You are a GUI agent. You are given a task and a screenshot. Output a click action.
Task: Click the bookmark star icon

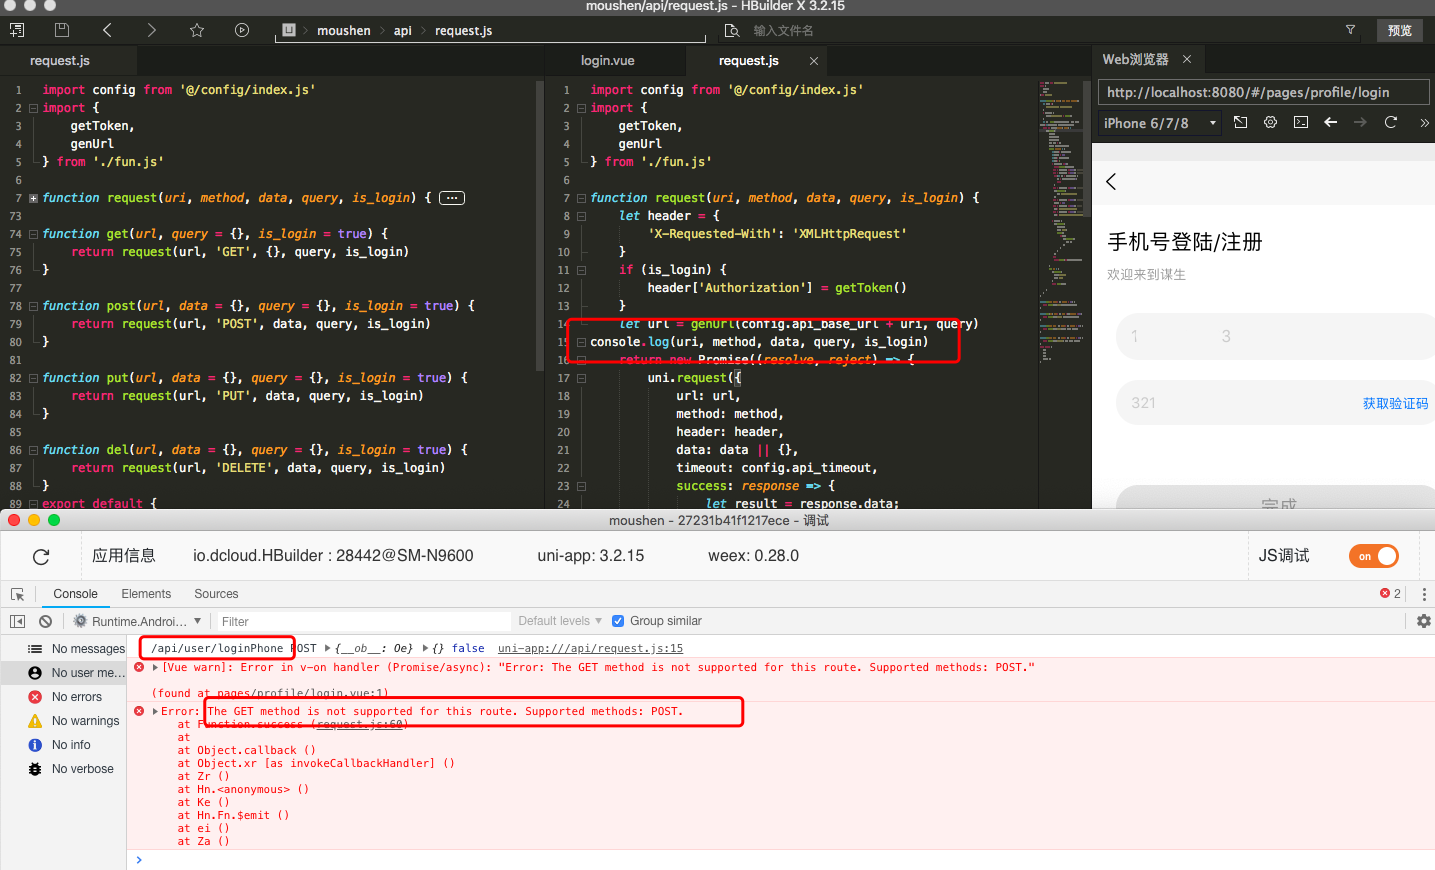[197, 30]
